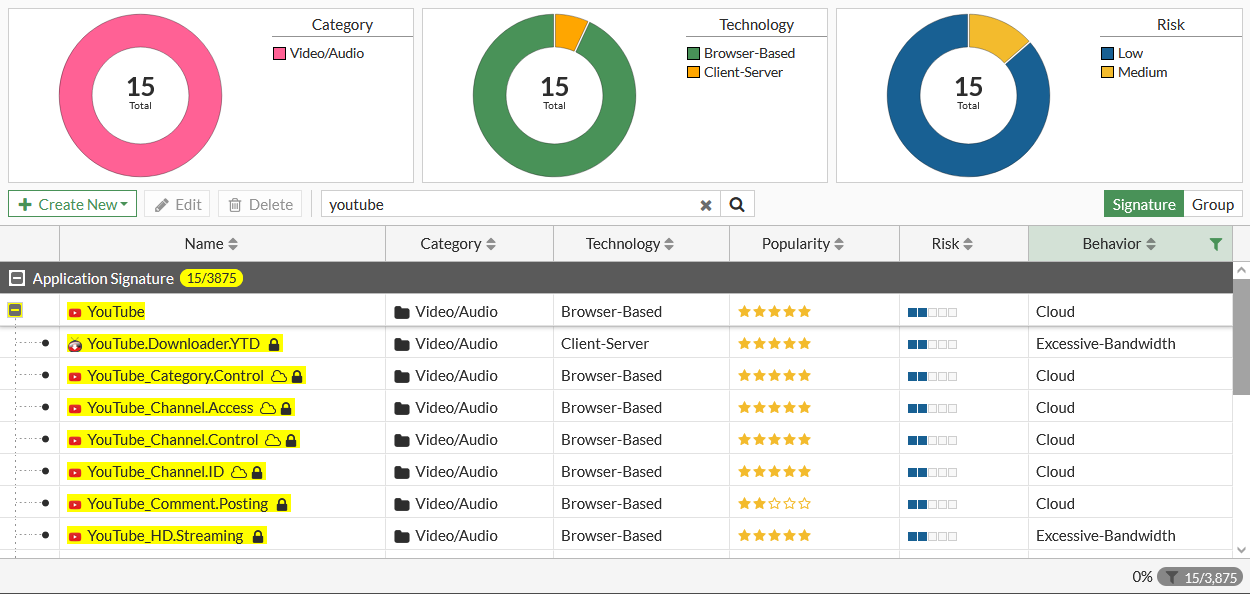
Task: Click Browser-Based in YouTube_Category.Control row
Action: (x=611, y=376)
